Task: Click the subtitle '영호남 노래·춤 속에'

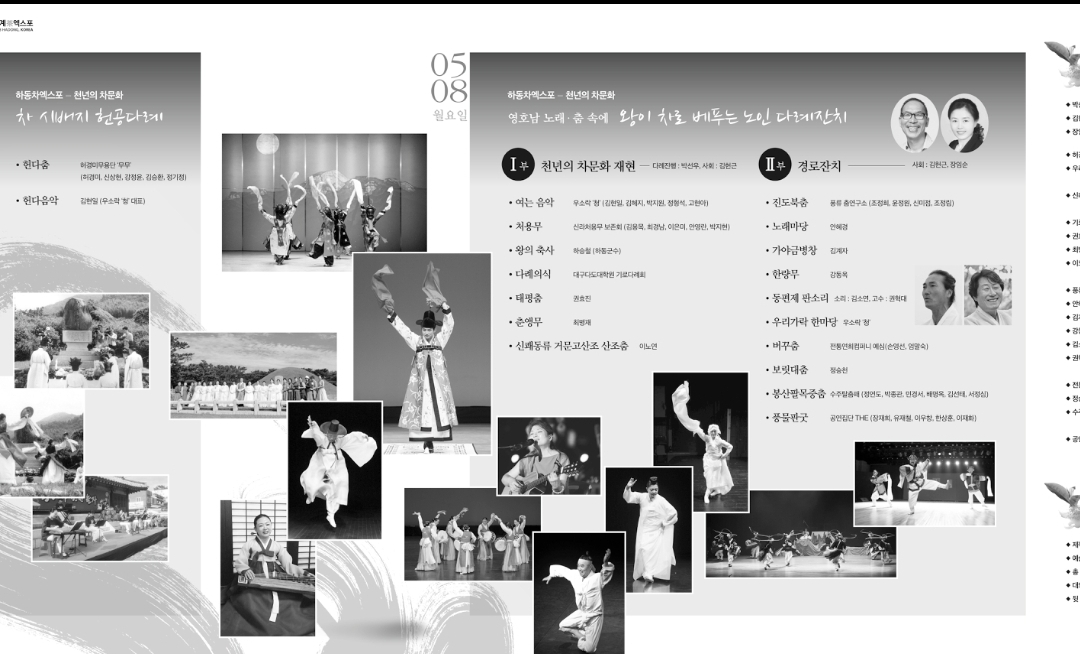Action: (x=559, y=118)
